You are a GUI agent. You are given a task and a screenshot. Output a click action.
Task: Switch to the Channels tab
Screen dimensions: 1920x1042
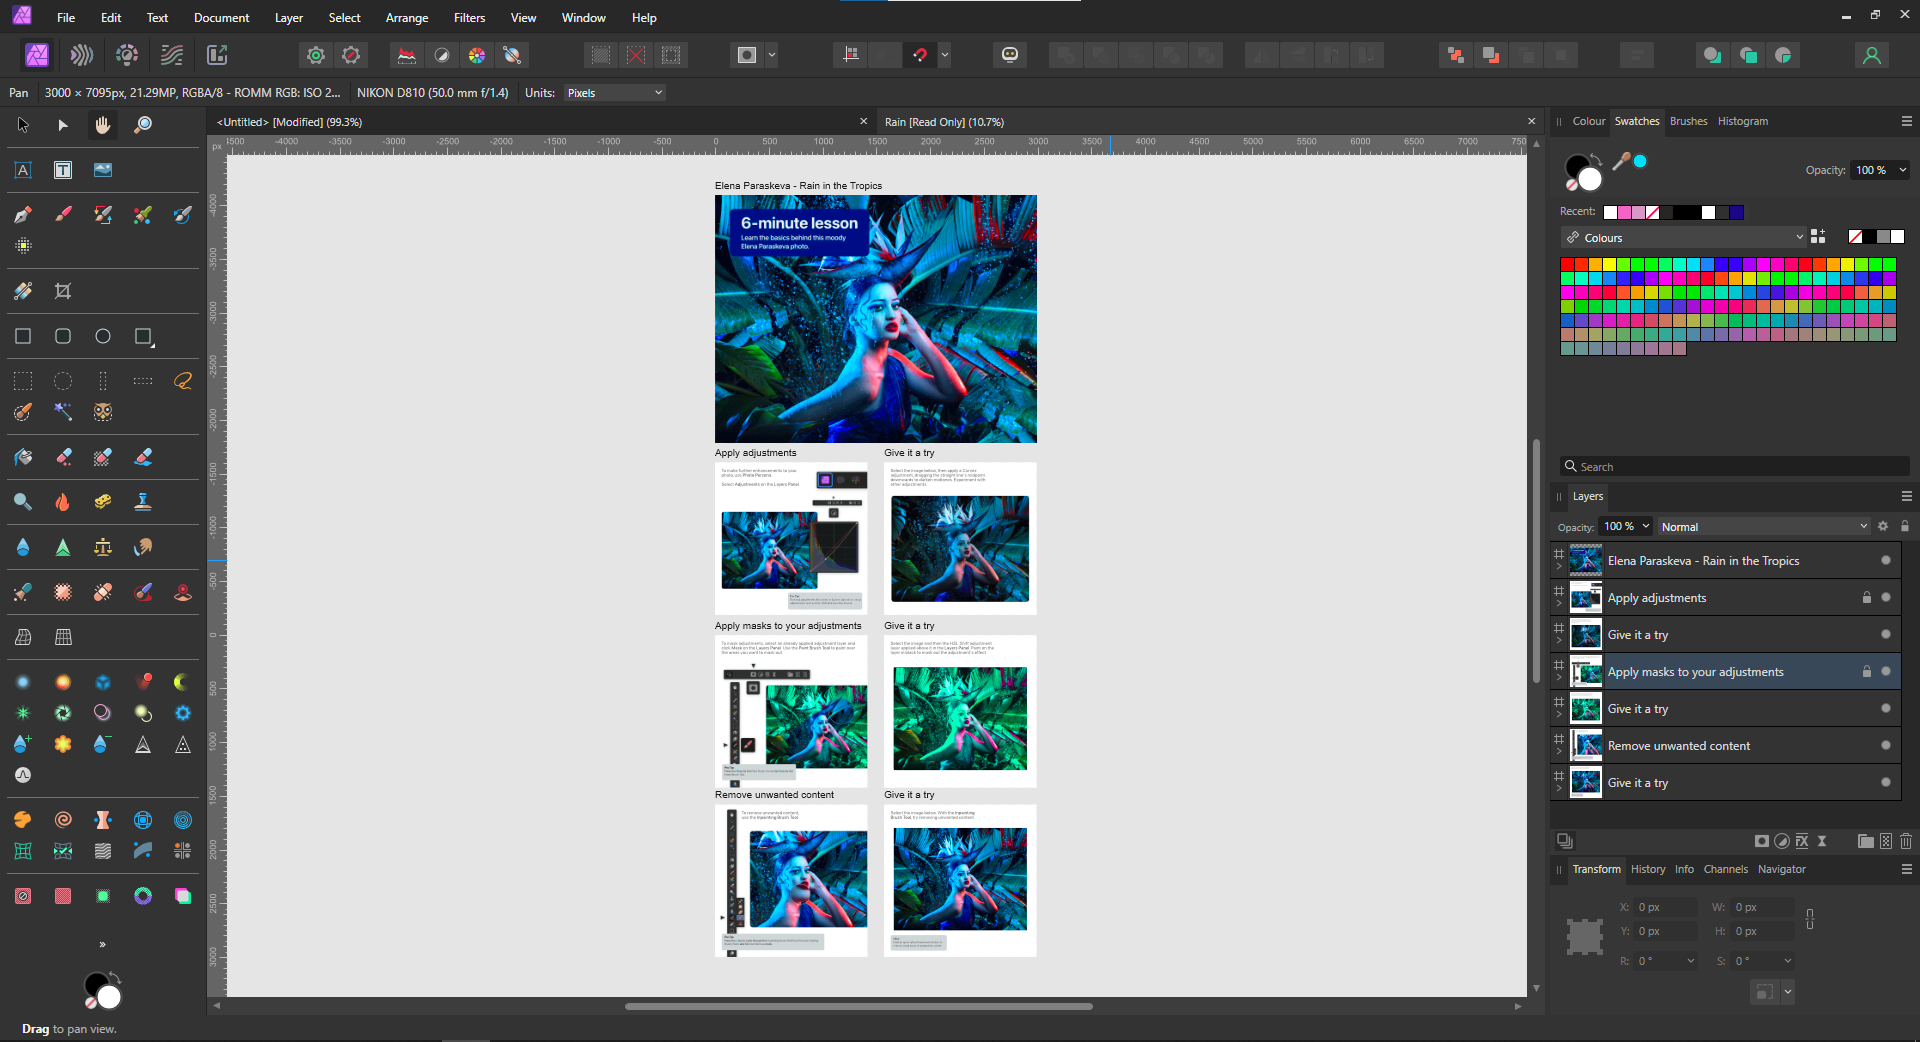1726,869
